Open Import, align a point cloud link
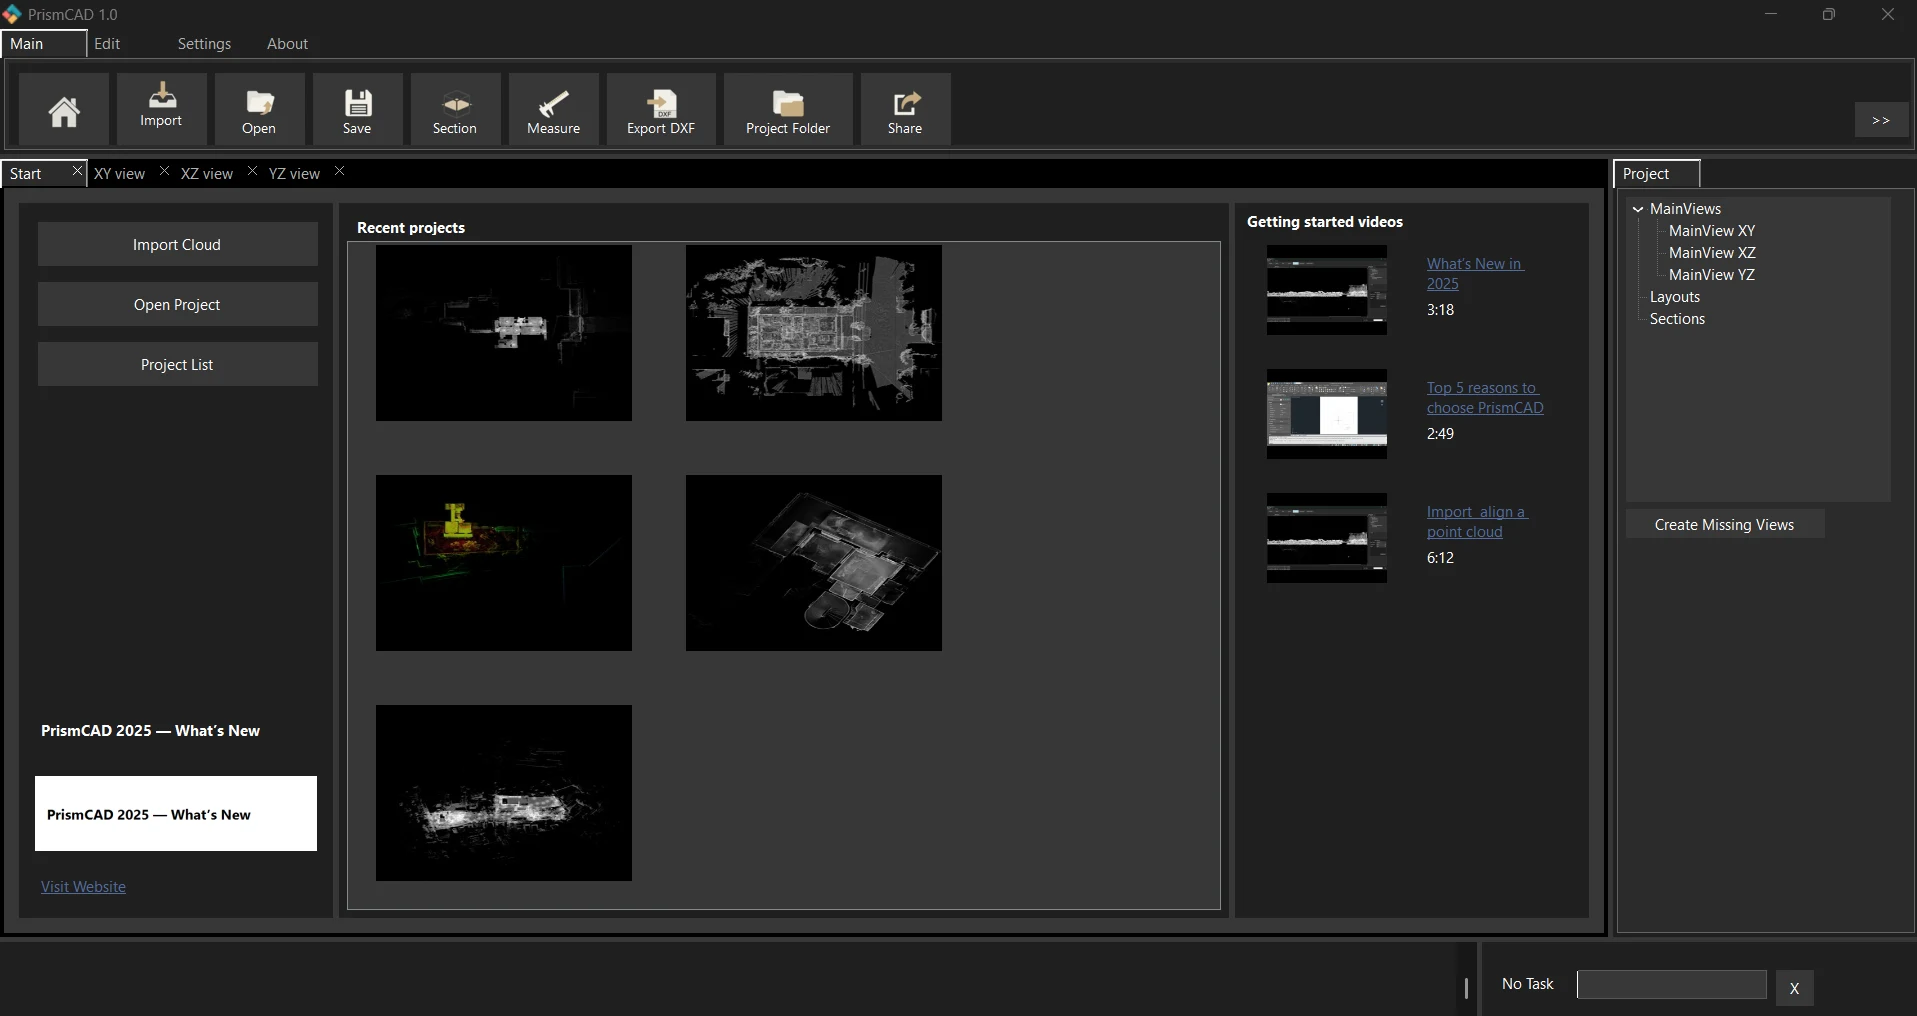The height and width of the screenshot is (1016, 1917). (1477, 522)
